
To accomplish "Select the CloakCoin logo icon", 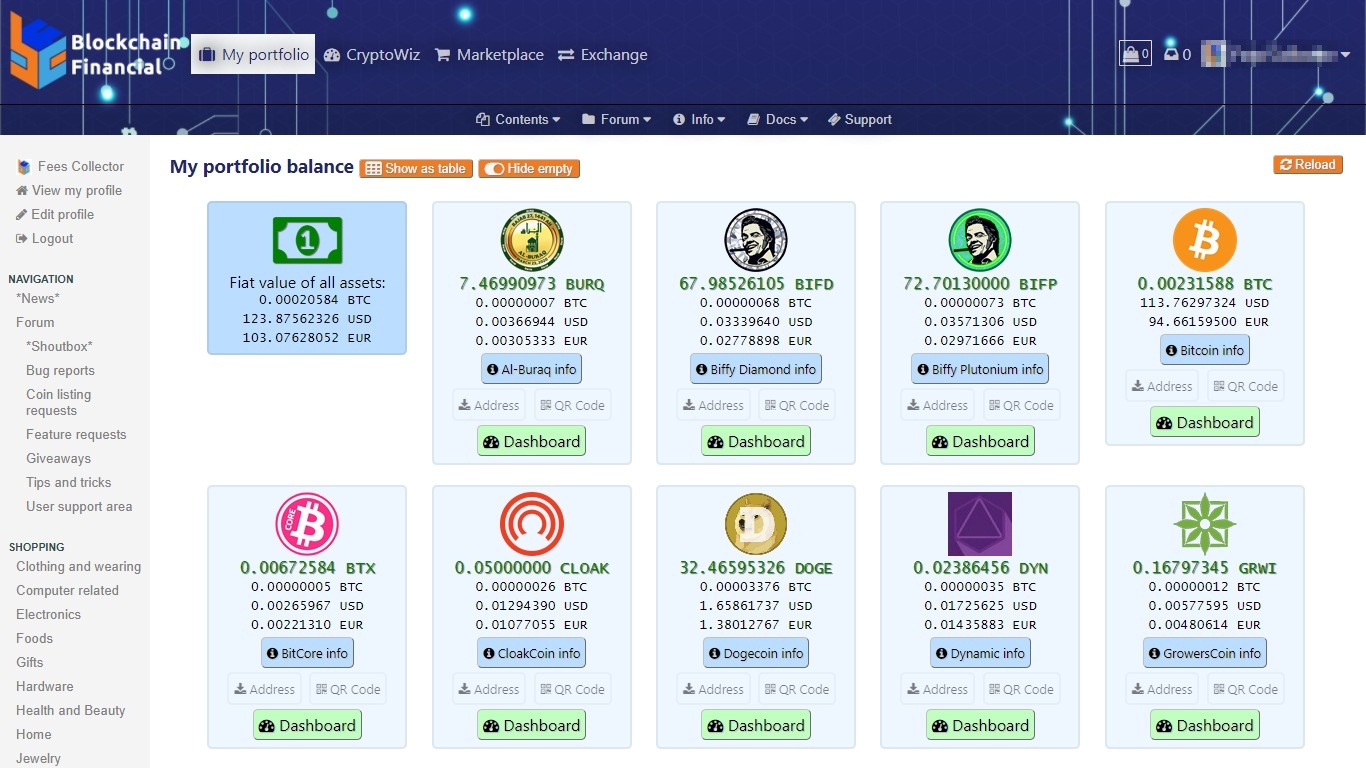I will 531,523.
